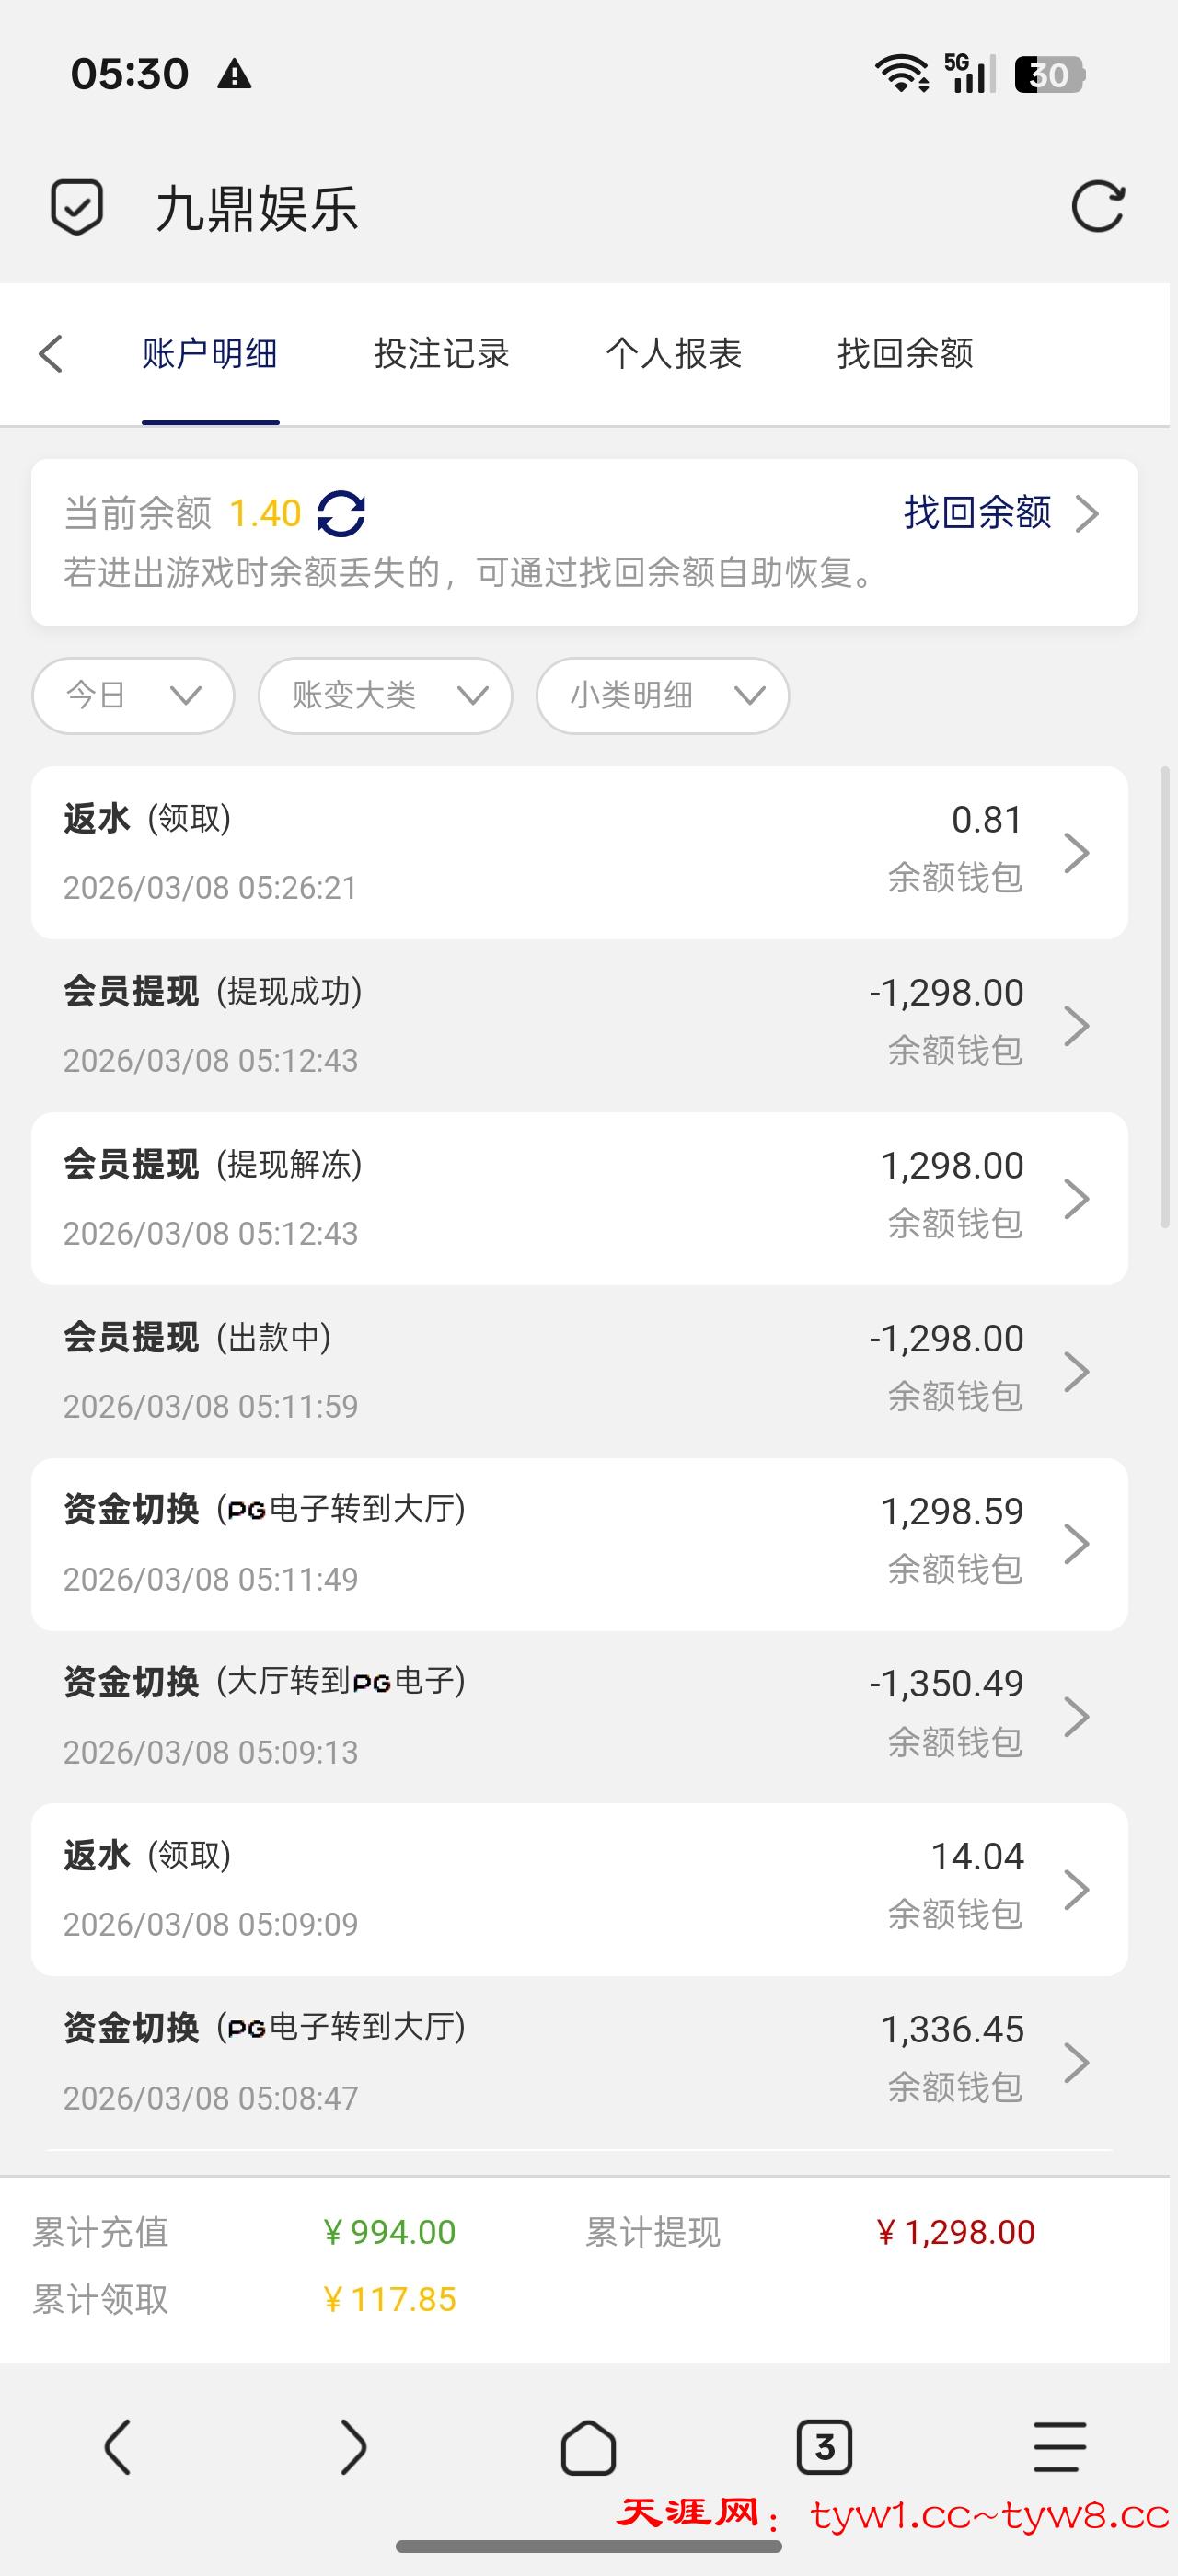Open the browser tabs switcher showing 3
The image size is (1178, 2576).
point(824,2447)
